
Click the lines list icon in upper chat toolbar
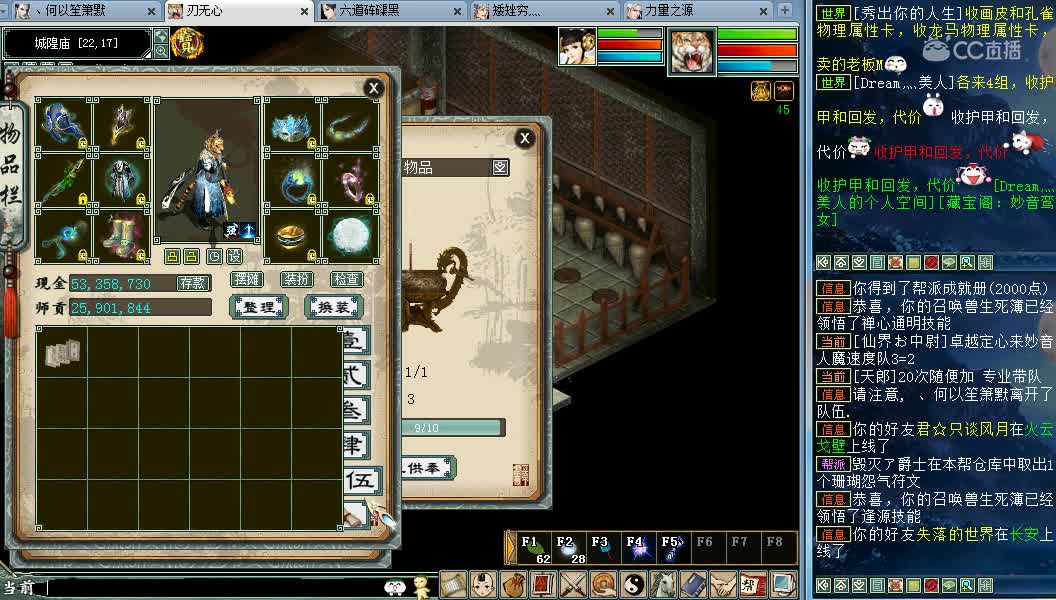(877, 263)
